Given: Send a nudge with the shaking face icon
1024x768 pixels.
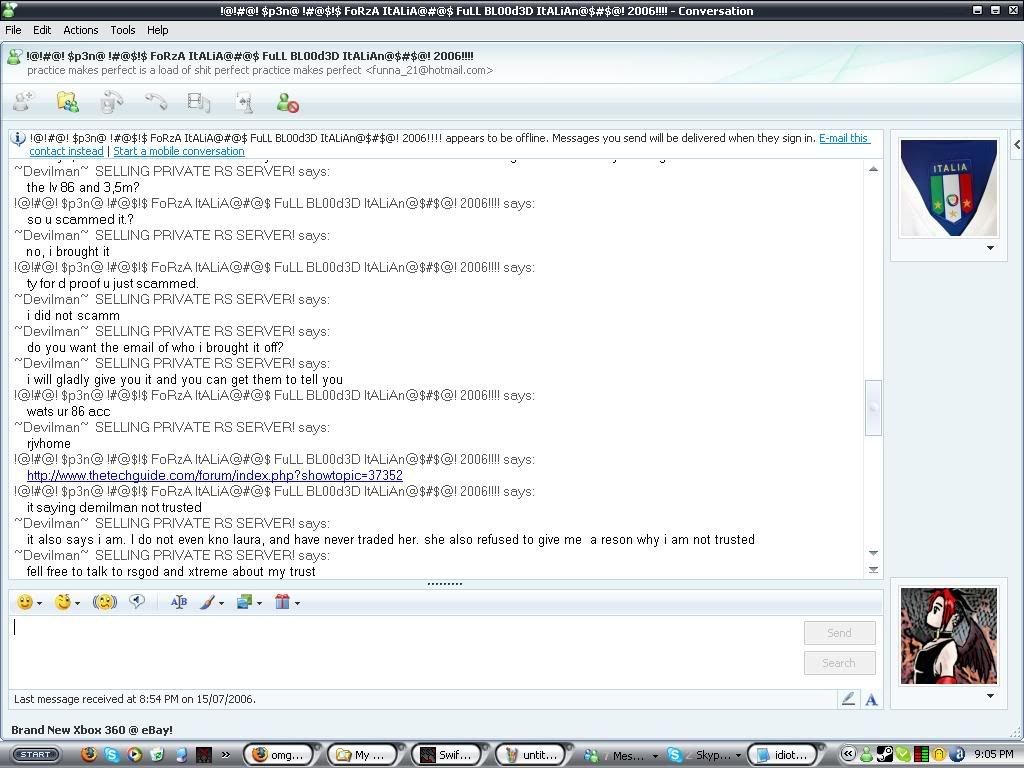Looking at the screenshot, I should (x=105, y=602).
